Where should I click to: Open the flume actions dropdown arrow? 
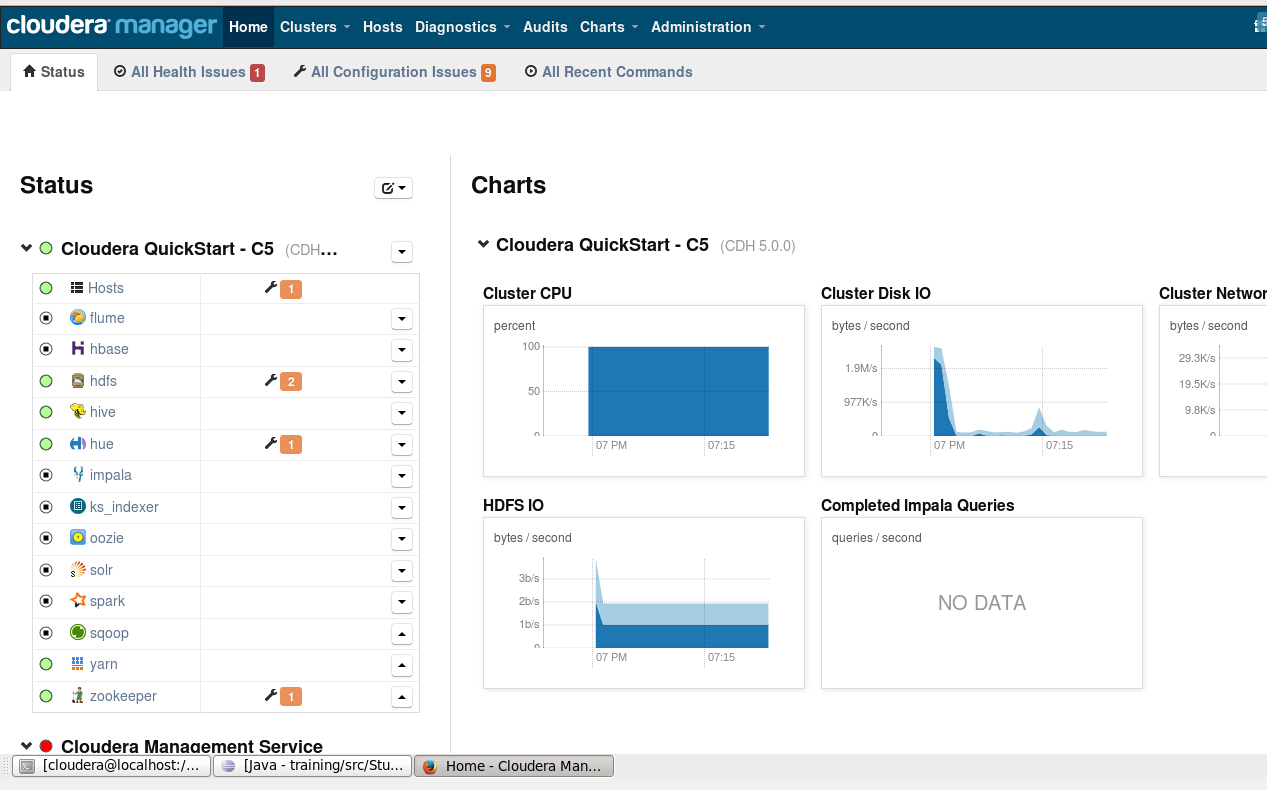click(x=401, y=318)
